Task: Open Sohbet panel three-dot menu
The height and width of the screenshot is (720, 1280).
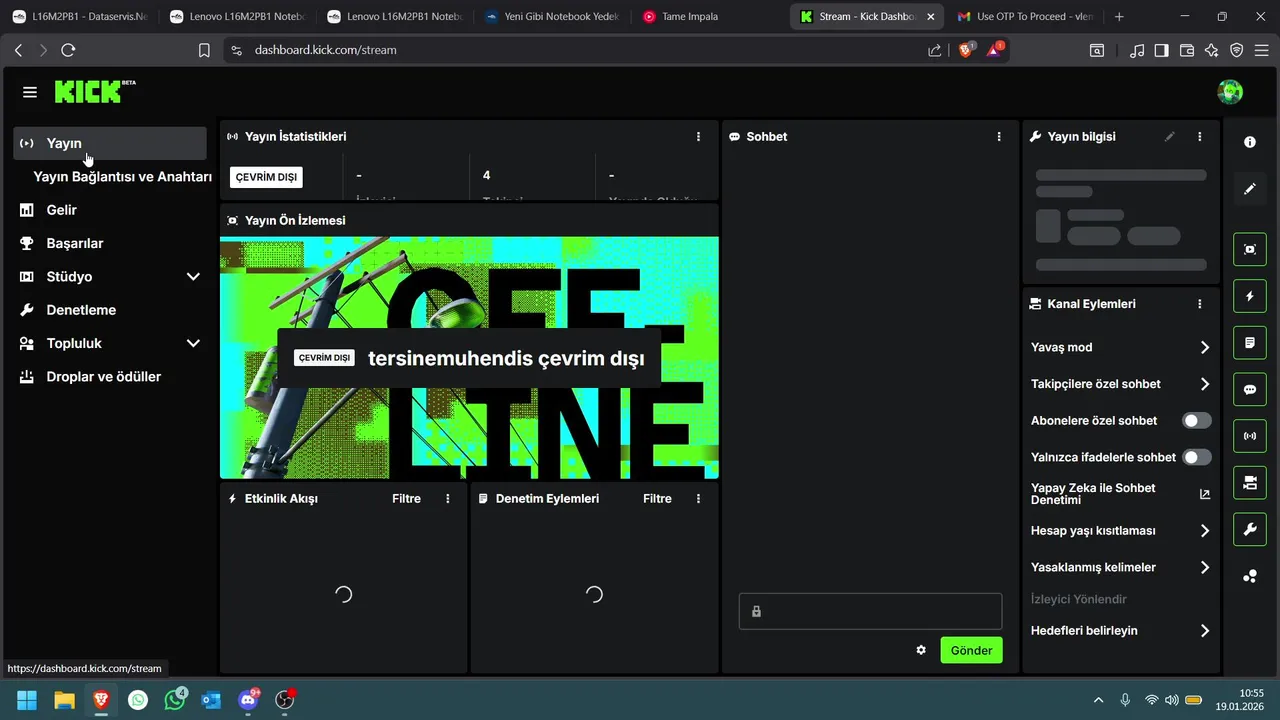Action: [x=999, y=136]
